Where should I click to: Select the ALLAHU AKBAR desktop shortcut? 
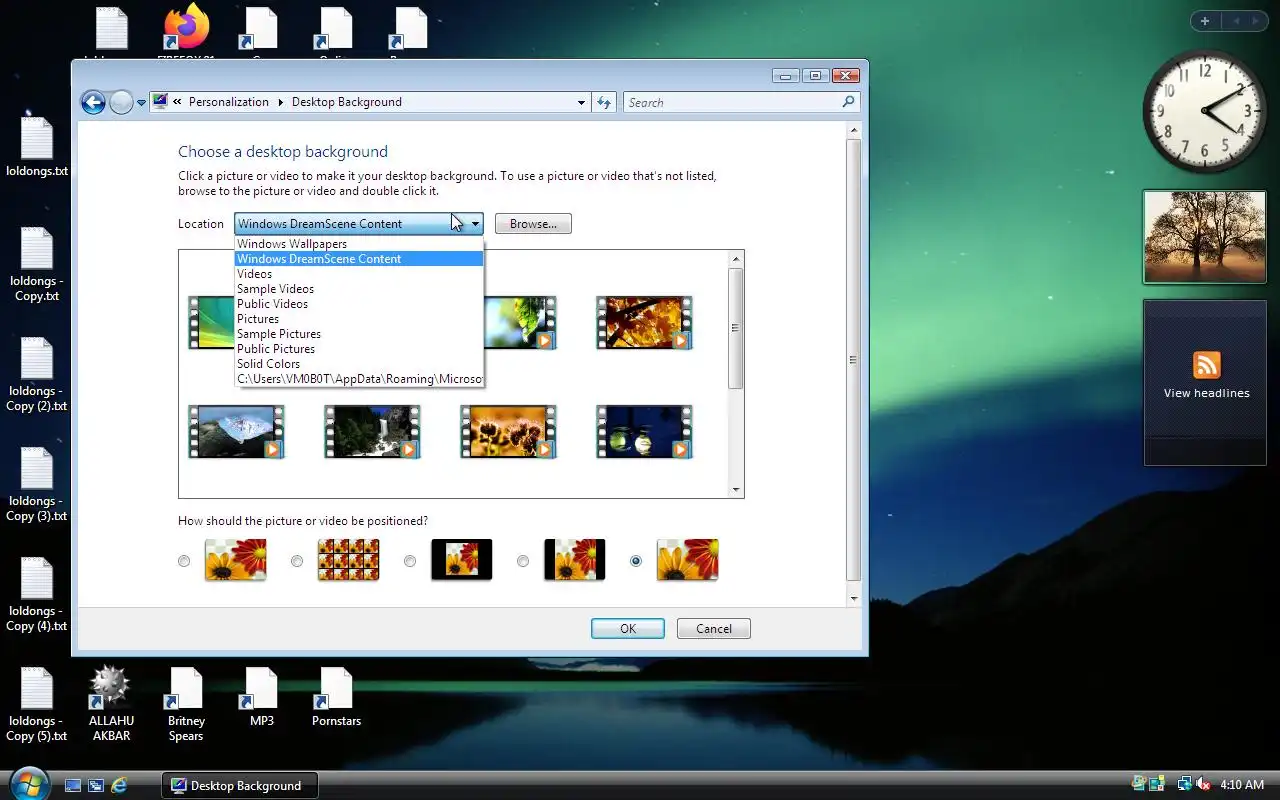[x=111, y=704]
